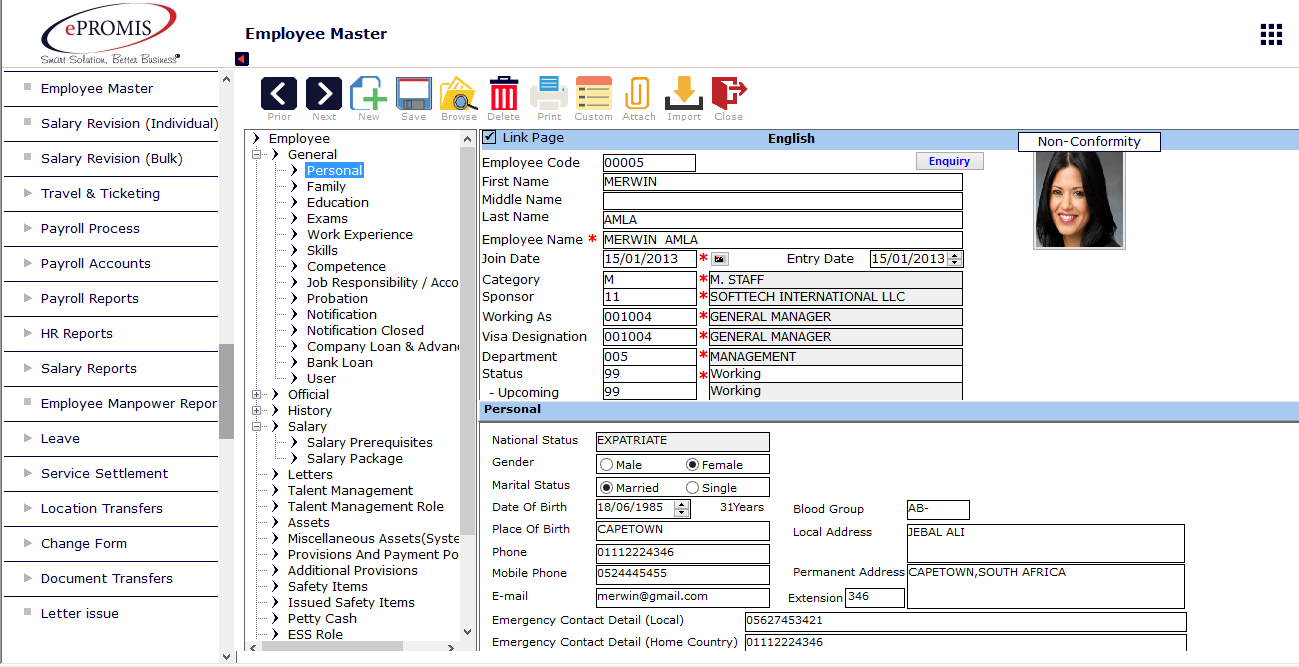This screenshot has height=667, width=1299.
Task: Collapse the Salary tree branch
Action: (256, 426)
